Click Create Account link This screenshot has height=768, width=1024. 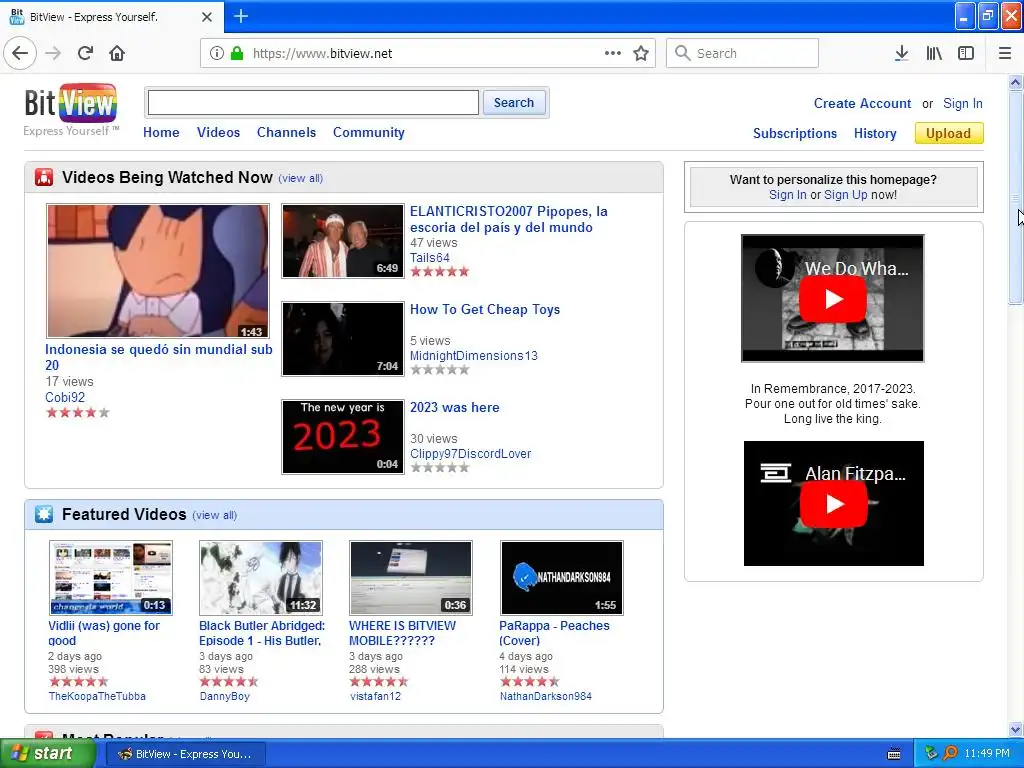[x=862, y=103]
